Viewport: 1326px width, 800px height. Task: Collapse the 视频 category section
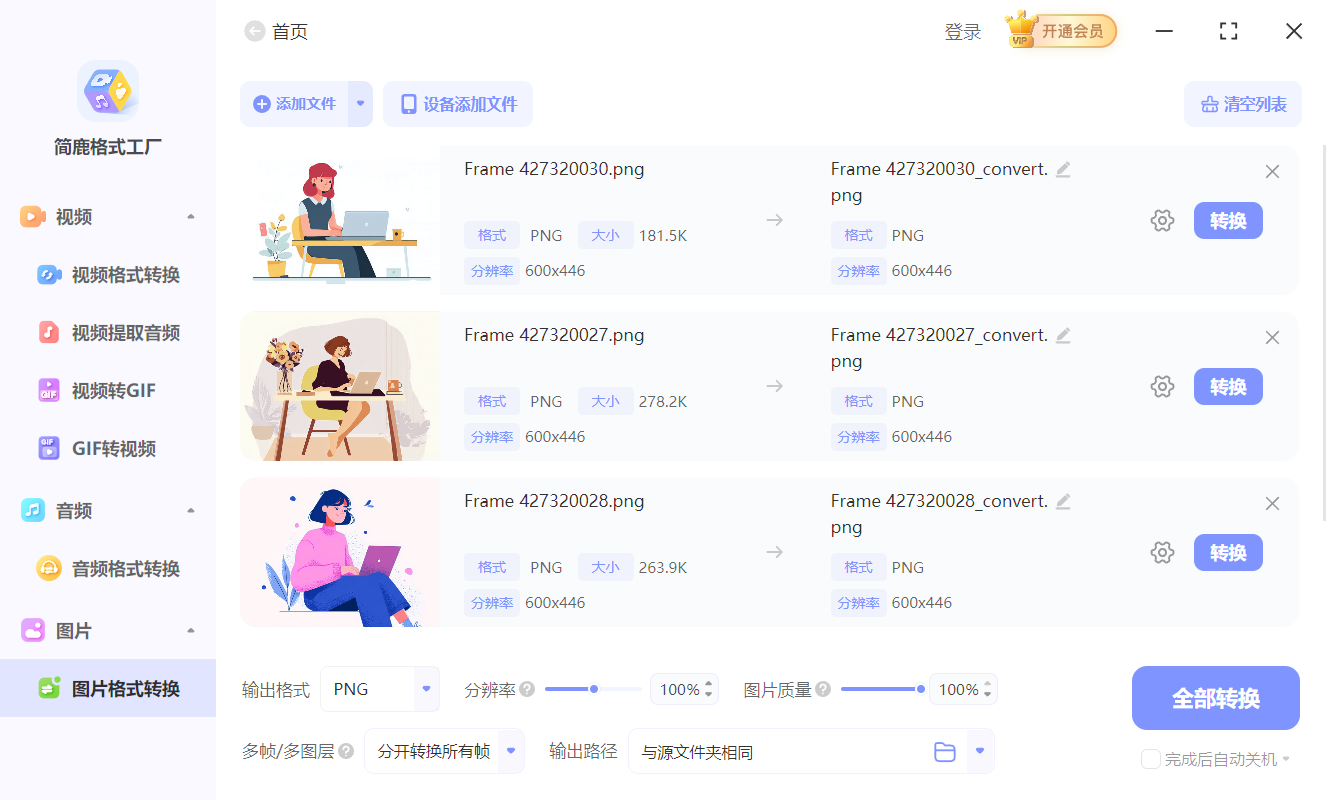191,214
